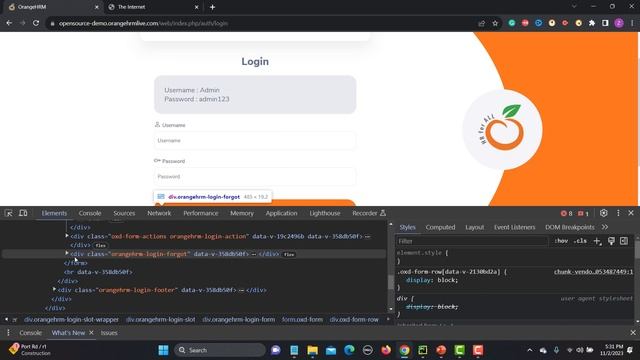Image resolution: width=640 pixels, height=360 pixels.
Task: Bookmark this page with the star icon
Action: tap(495, 23)
